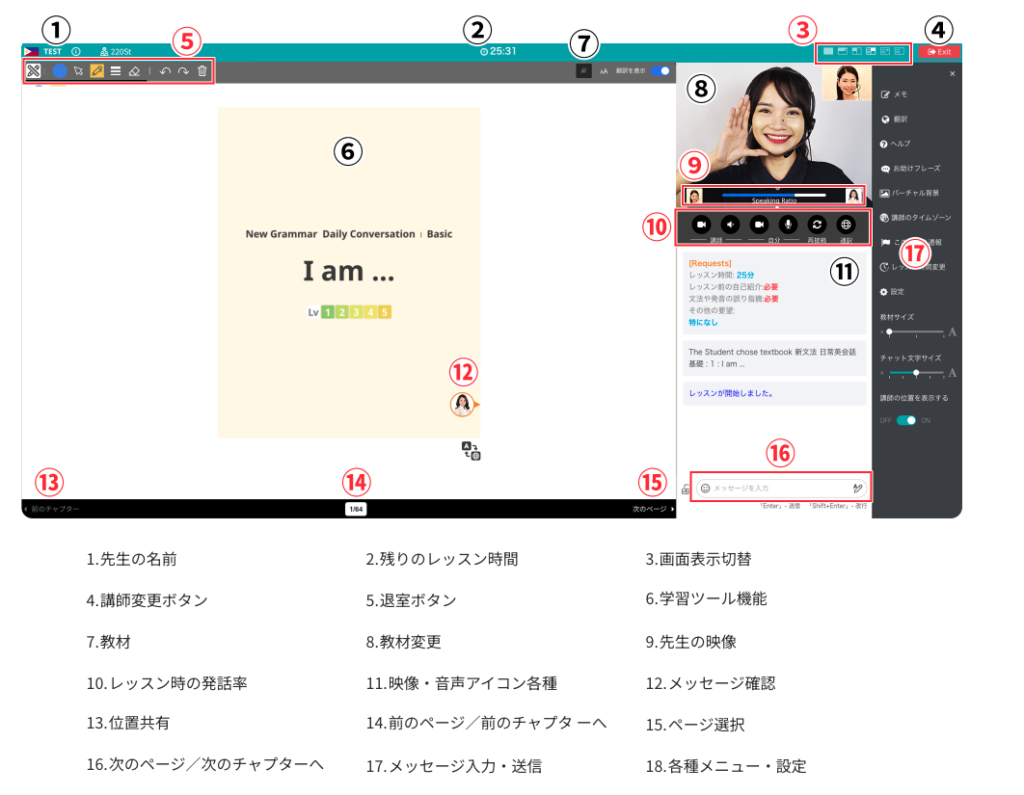This screenshot has width=1024, height=795.
Task: Click the translate icon below the textbook
Action: tap(471, 451)
